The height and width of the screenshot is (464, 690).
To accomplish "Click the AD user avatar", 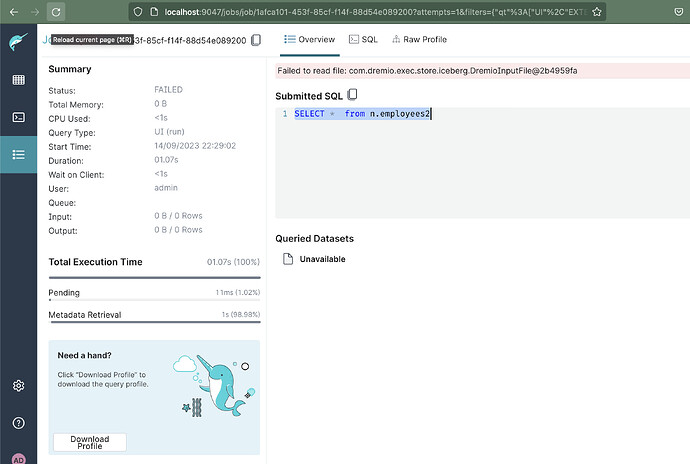I will [18, 459].
